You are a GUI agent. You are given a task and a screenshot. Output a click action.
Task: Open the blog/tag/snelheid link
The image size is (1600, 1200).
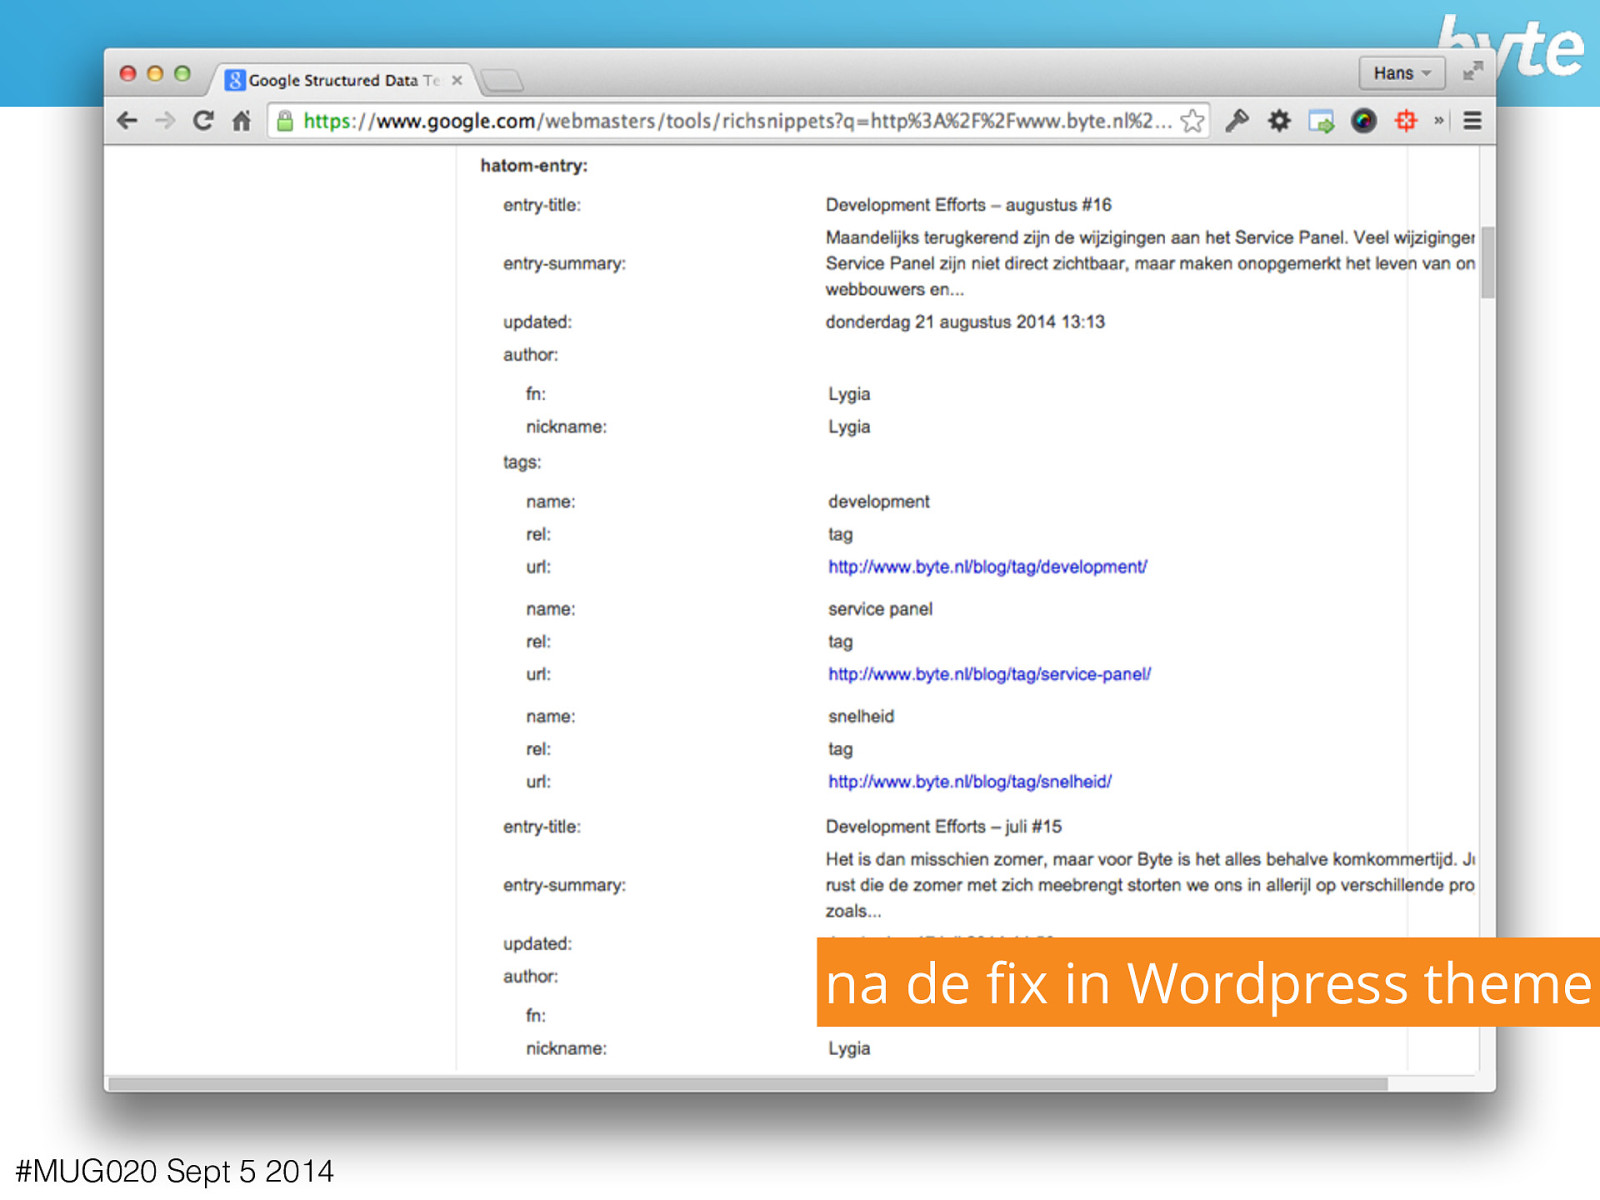970,782
